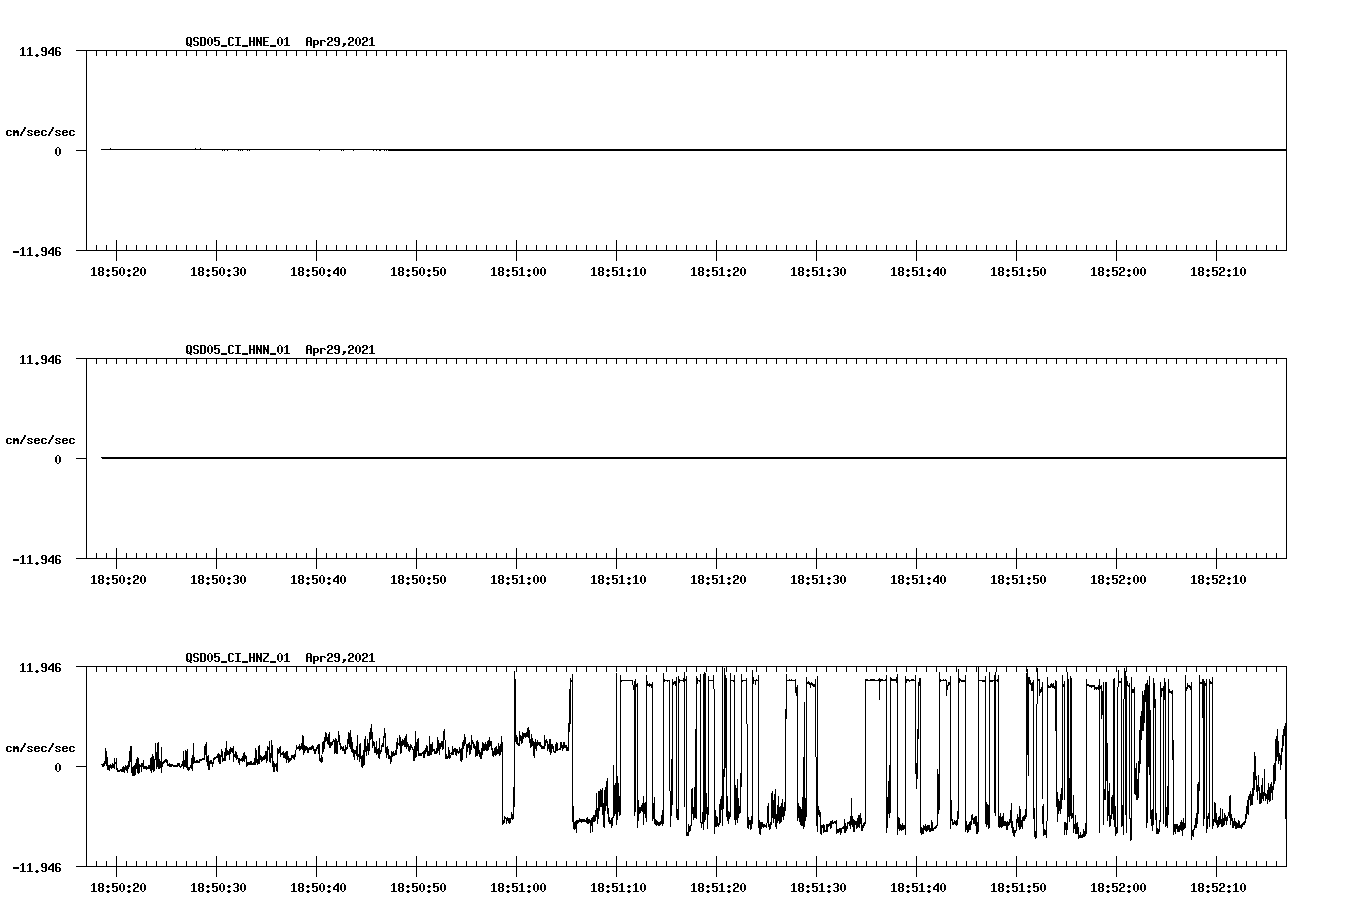Select the -11.946 amplitude label on HNZ panel
This screenshot has width=1358, height=924.
click(x=36, y=868)
